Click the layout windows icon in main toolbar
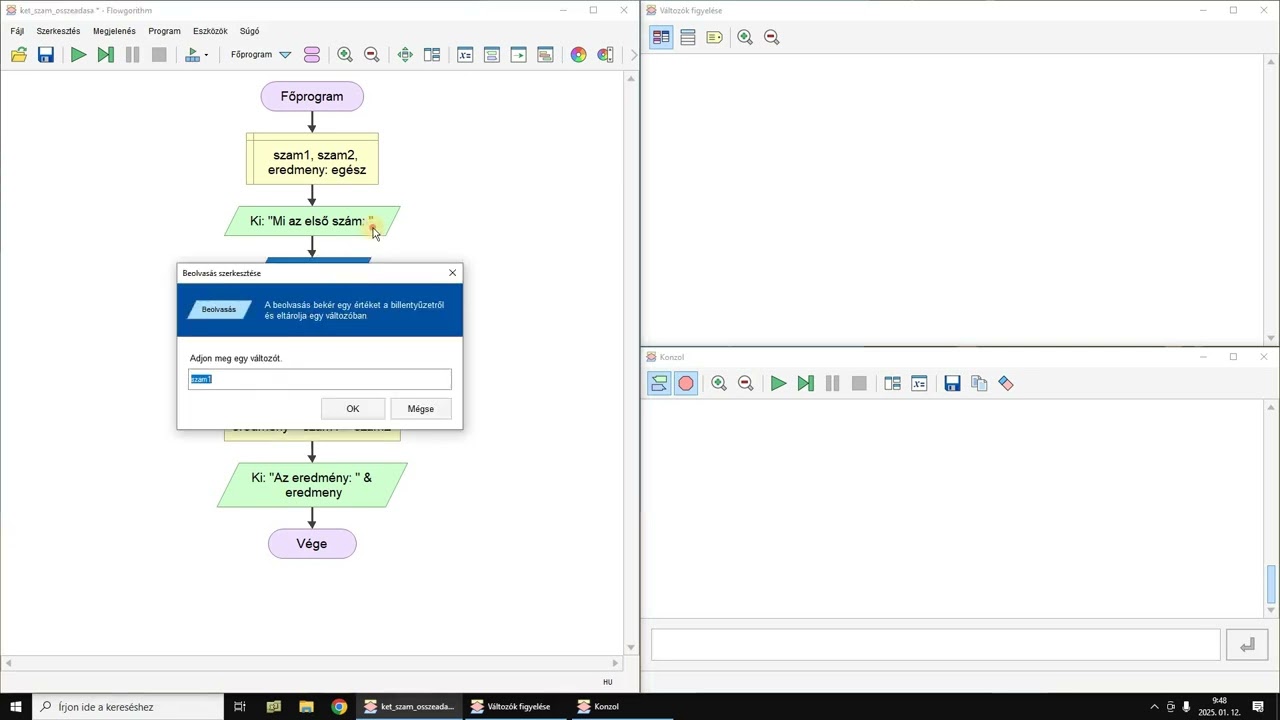 [x=432, y=55]
